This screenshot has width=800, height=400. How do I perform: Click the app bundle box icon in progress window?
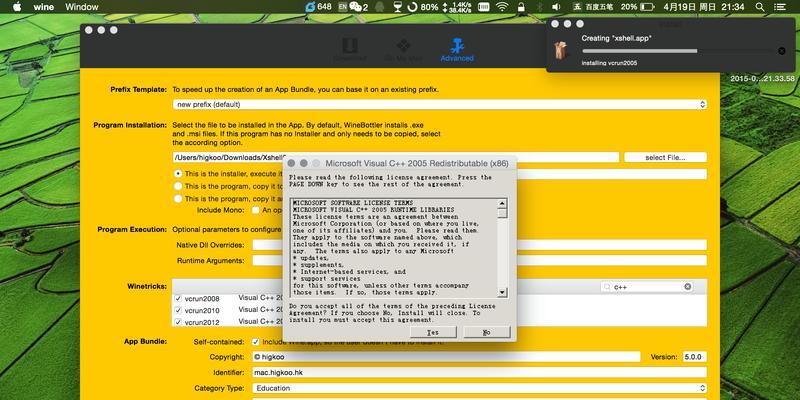(x=561, y=51)
